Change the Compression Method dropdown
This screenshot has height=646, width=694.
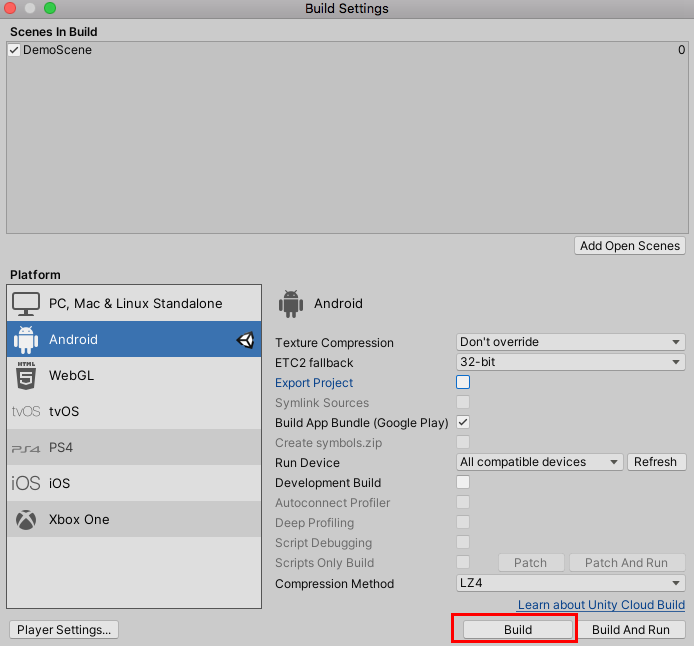click(571, 583)
